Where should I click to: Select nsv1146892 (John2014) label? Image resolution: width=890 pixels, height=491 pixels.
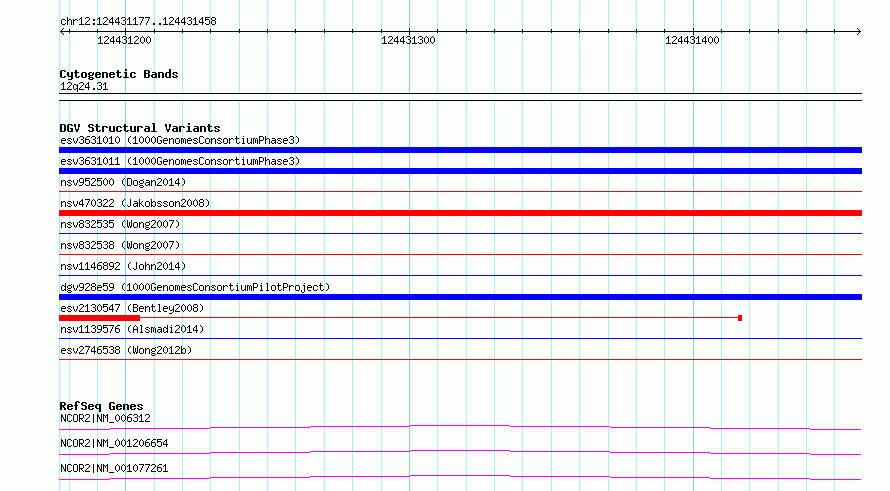pos(123,266)
